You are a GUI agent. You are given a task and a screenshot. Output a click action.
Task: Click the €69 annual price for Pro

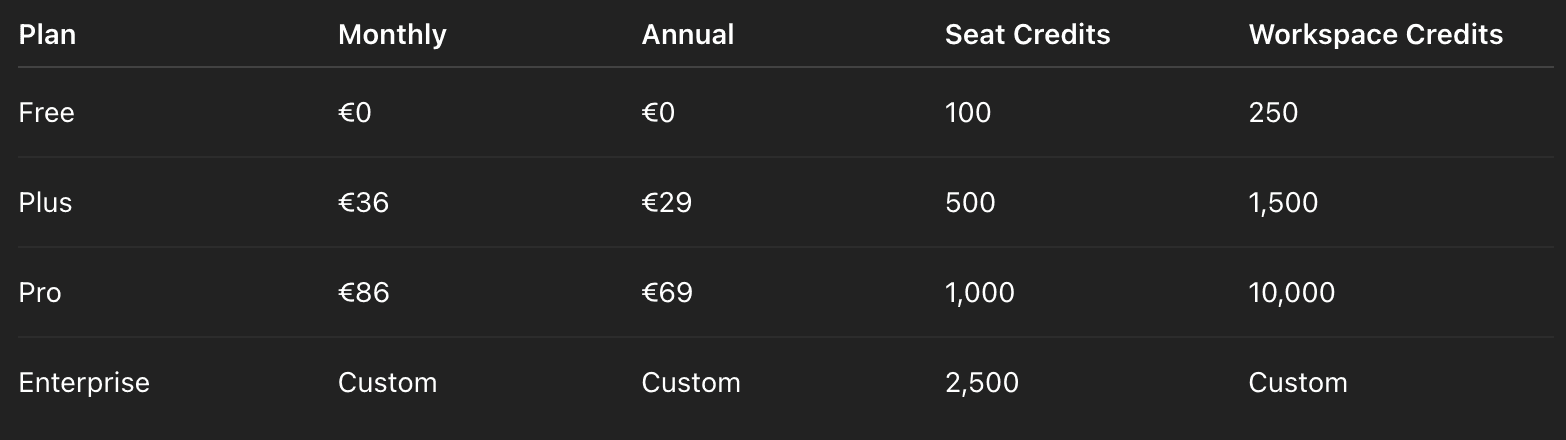[667, 292]
